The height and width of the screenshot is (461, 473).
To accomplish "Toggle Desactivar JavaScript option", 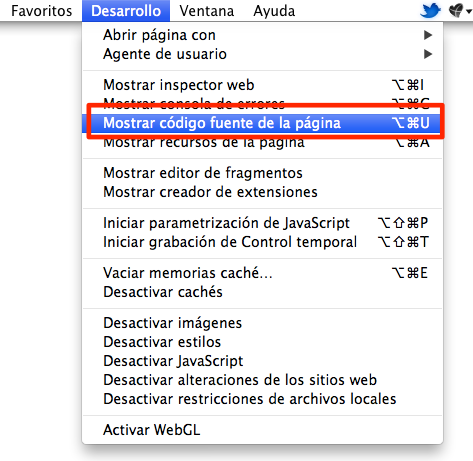I will (x=263, y=361).
